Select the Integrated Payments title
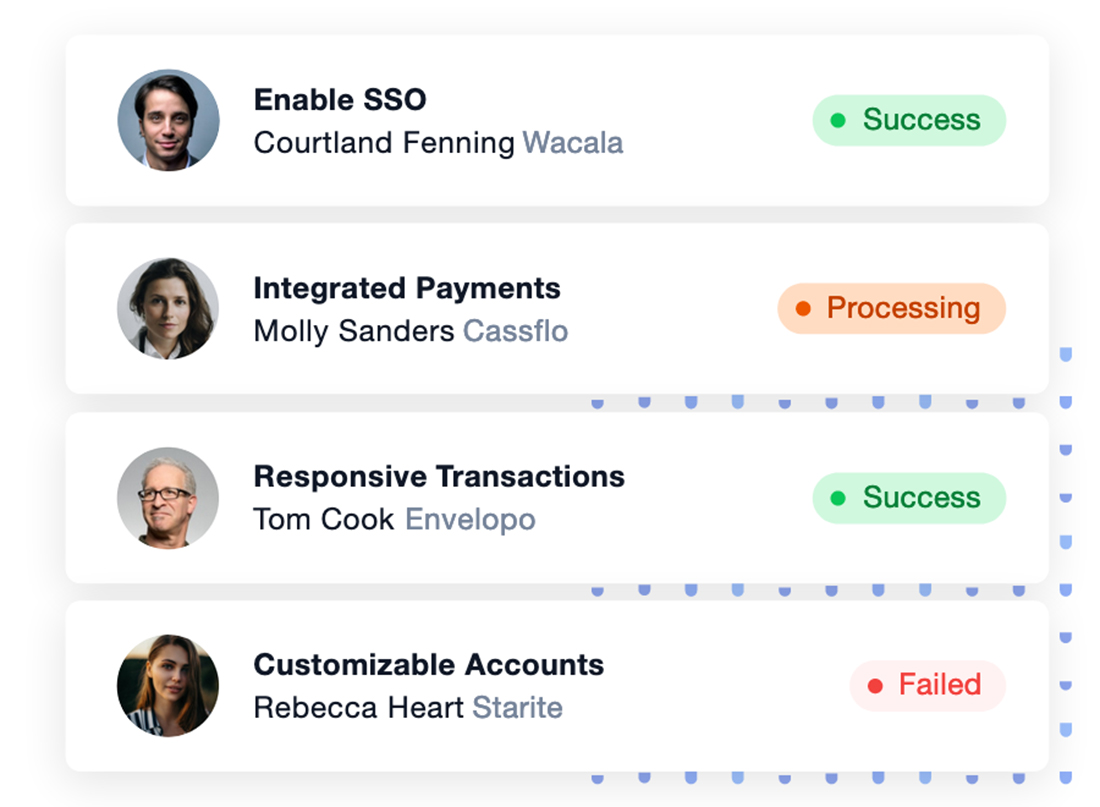The height and width of the screenshot is (807, 1100). click(x=407, y=288)
